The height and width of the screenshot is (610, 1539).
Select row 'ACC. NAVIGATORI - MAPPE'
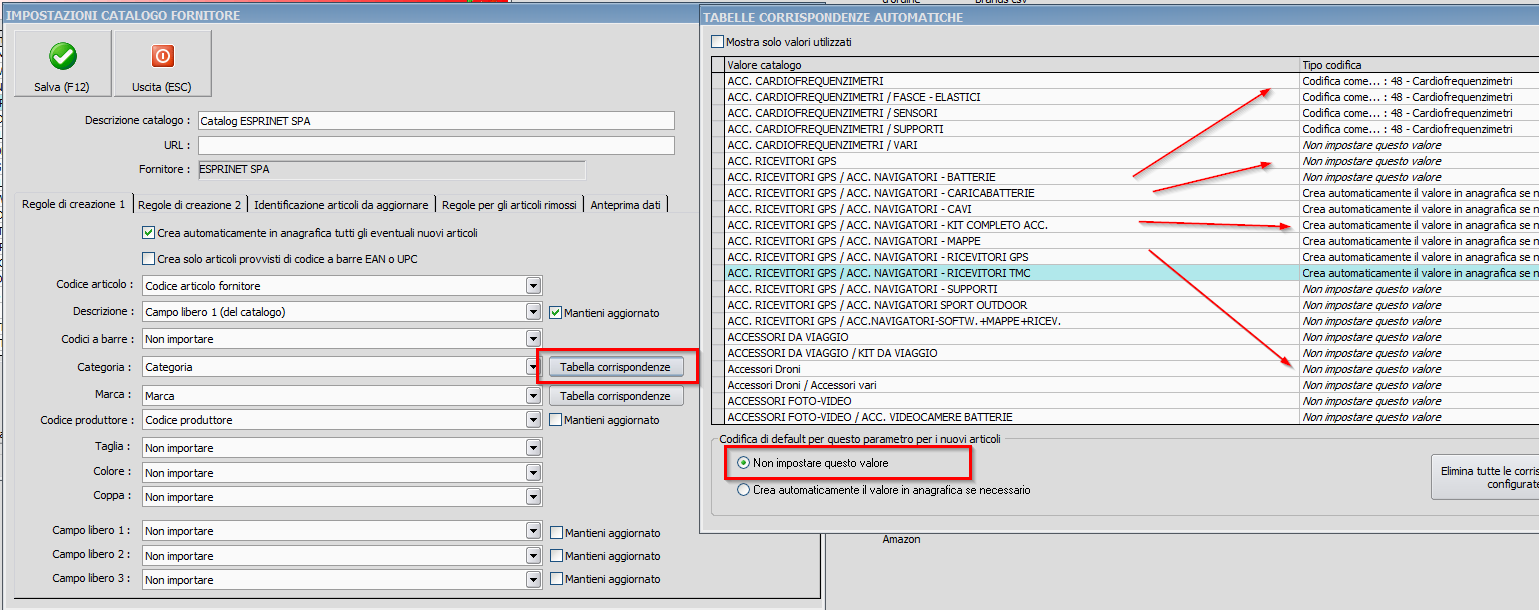(x=1124, y=241)
